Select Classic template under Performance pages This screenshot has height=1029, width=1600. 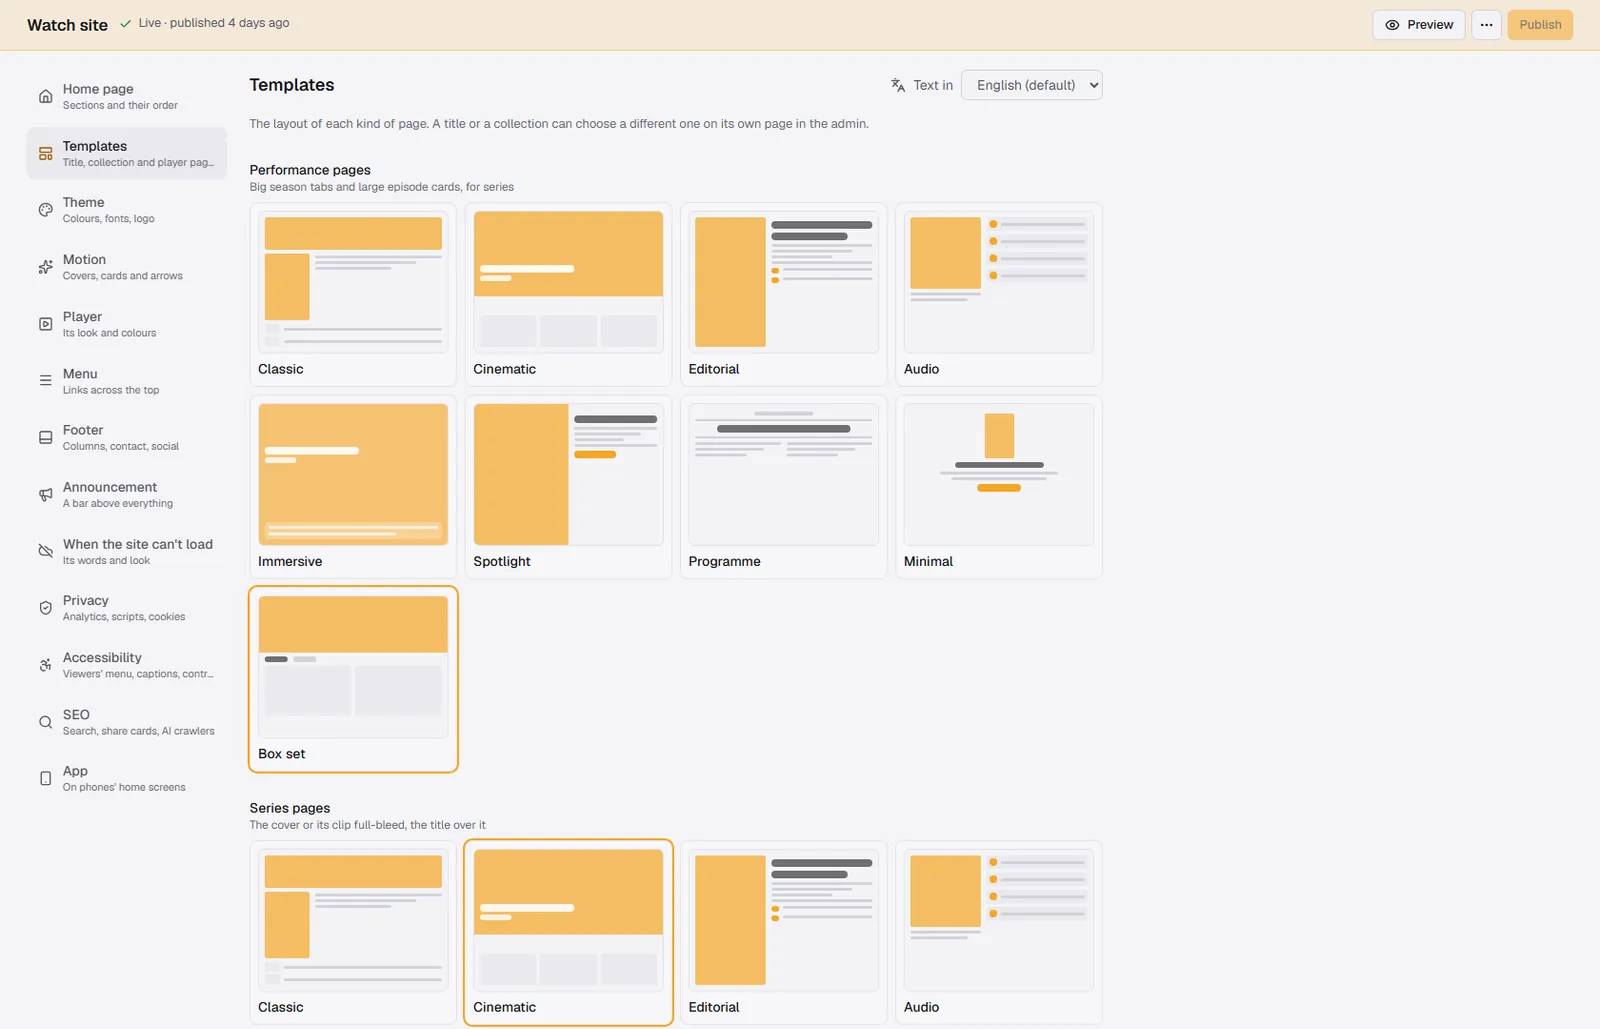353,294
